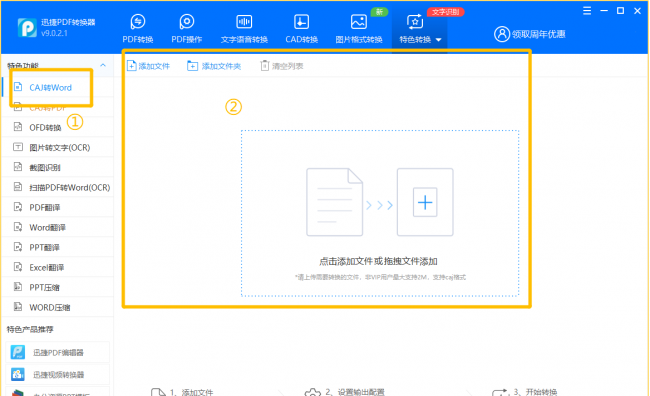Click the 迅捷PDF编辑器 product icon
650x396 pixels.
18,352
